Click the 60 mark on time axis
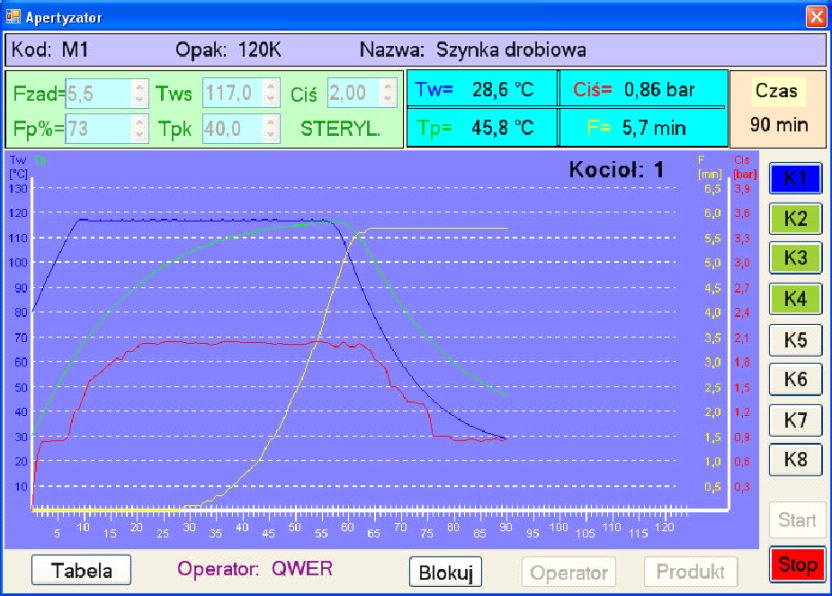Screen dimensions: 832x596 (x=348, y=527)
